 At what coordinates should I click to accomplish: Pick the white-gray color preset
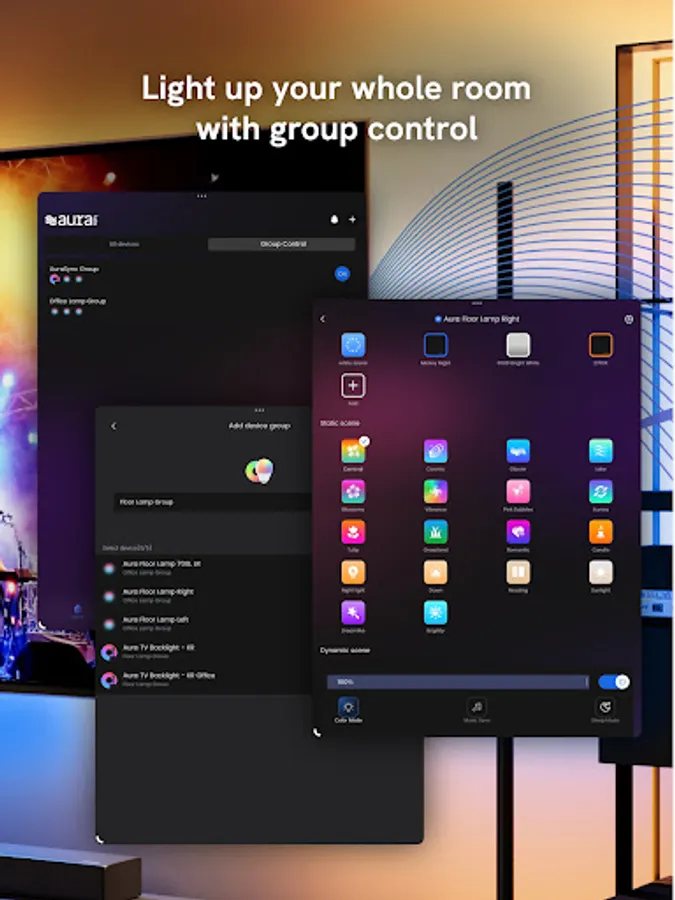click(x=518, y=345)
